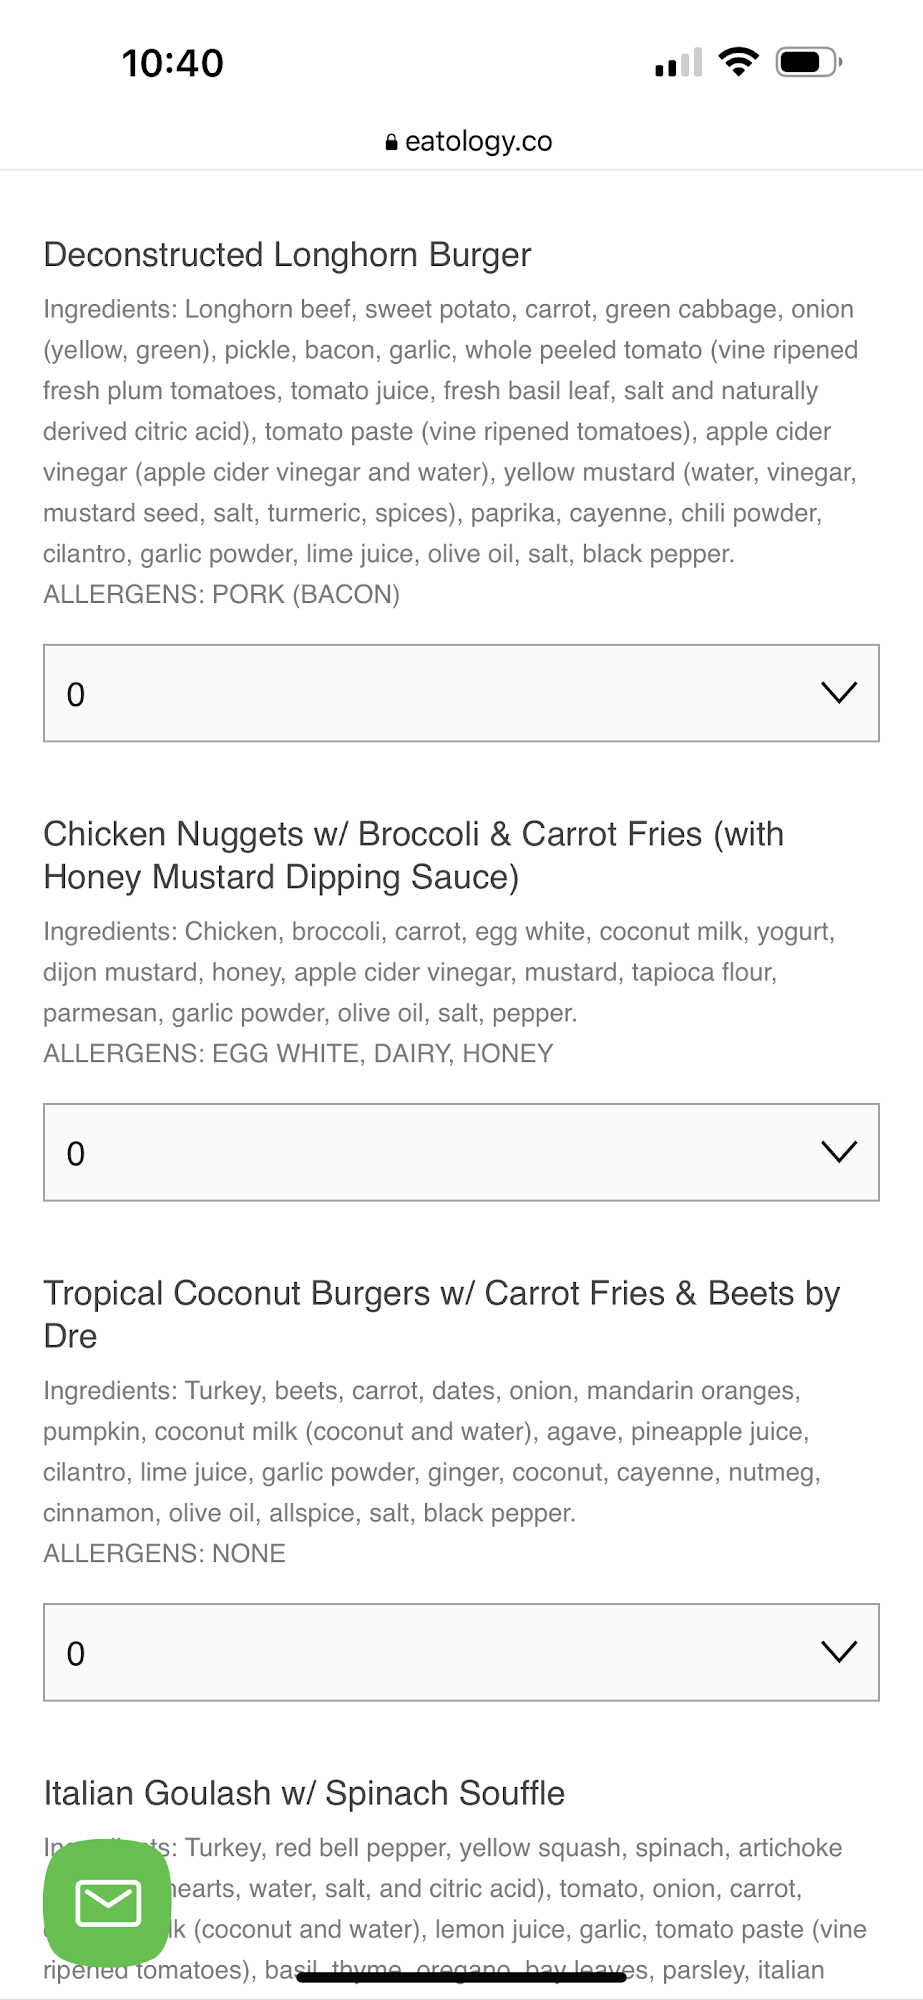Tap the "ALLERGENS: PORK (BACON)" line
The image size is (923, 2000).
pos(221,595)
